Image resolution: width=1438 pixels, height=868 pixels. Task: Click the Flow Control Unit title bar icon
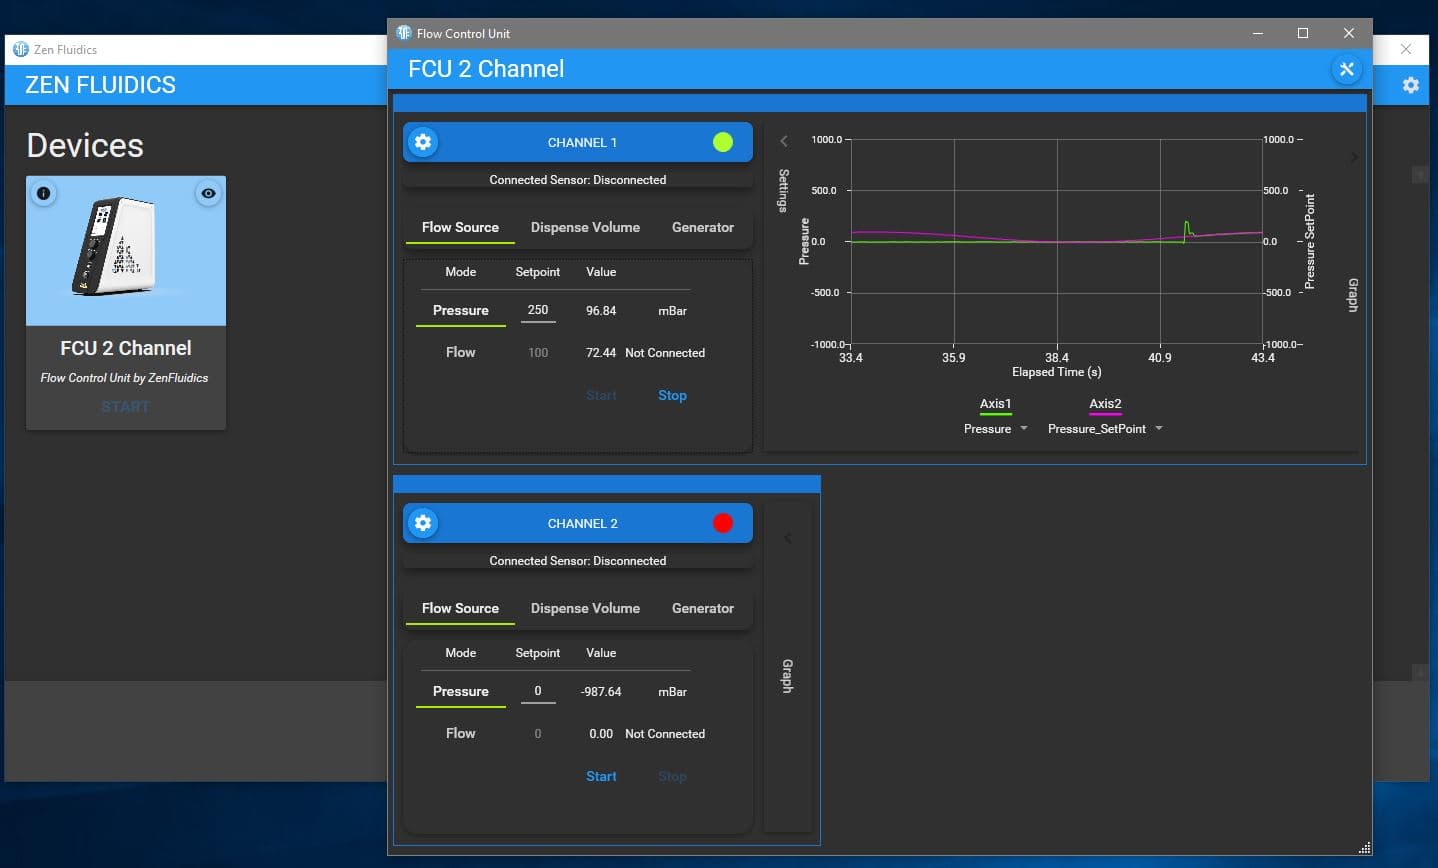click(x=404, y=33)
